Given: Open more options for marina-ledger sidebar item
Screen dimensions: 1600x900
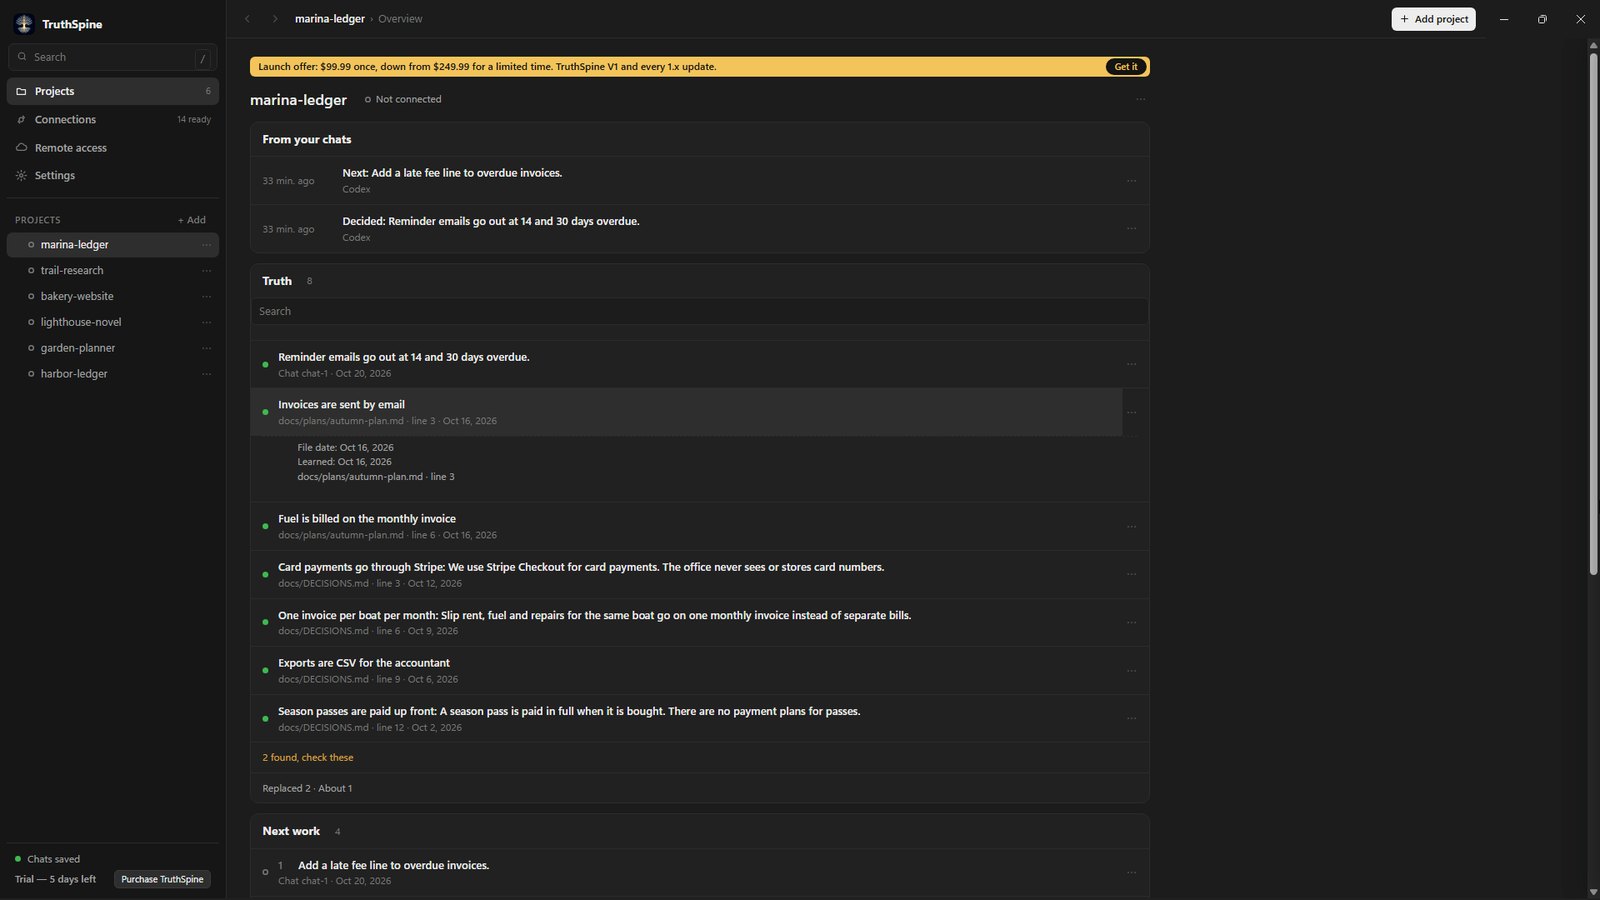Looking at the screenshot, I should click(207, 245).
